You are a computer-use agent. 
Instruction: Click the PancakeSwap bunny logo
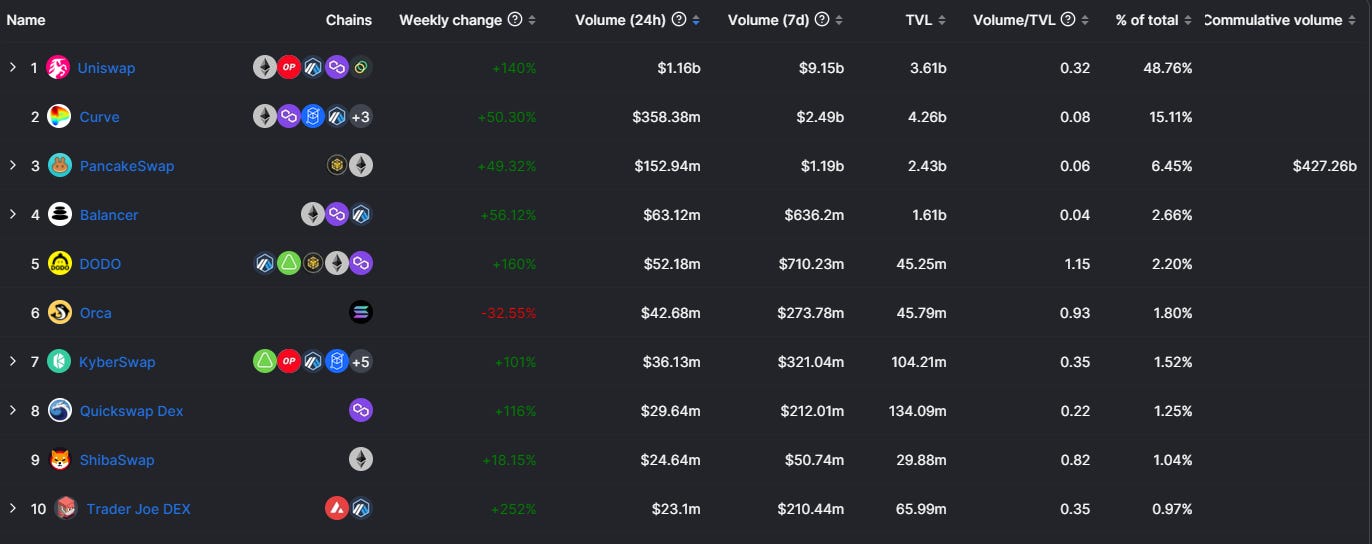pos(60,166)
